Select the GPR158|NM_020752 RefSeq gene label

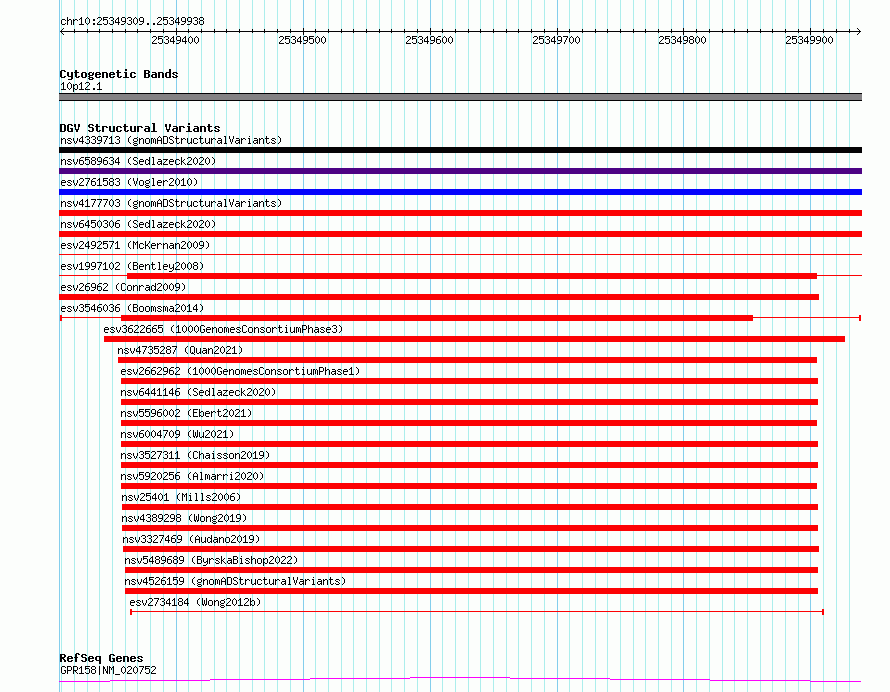(108, 670)
